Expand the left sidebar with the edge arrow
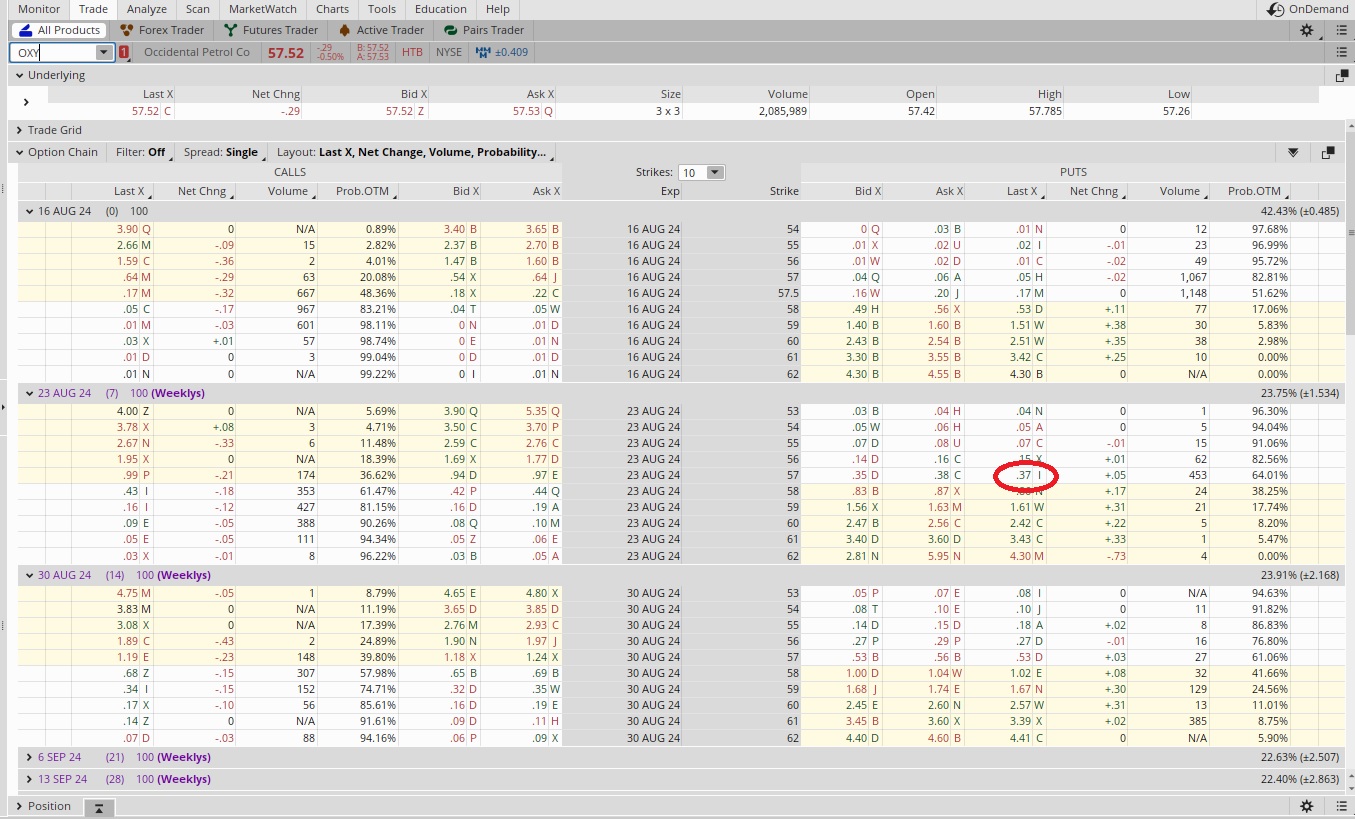Screen dimensions: 1355x819 (4, 407)
